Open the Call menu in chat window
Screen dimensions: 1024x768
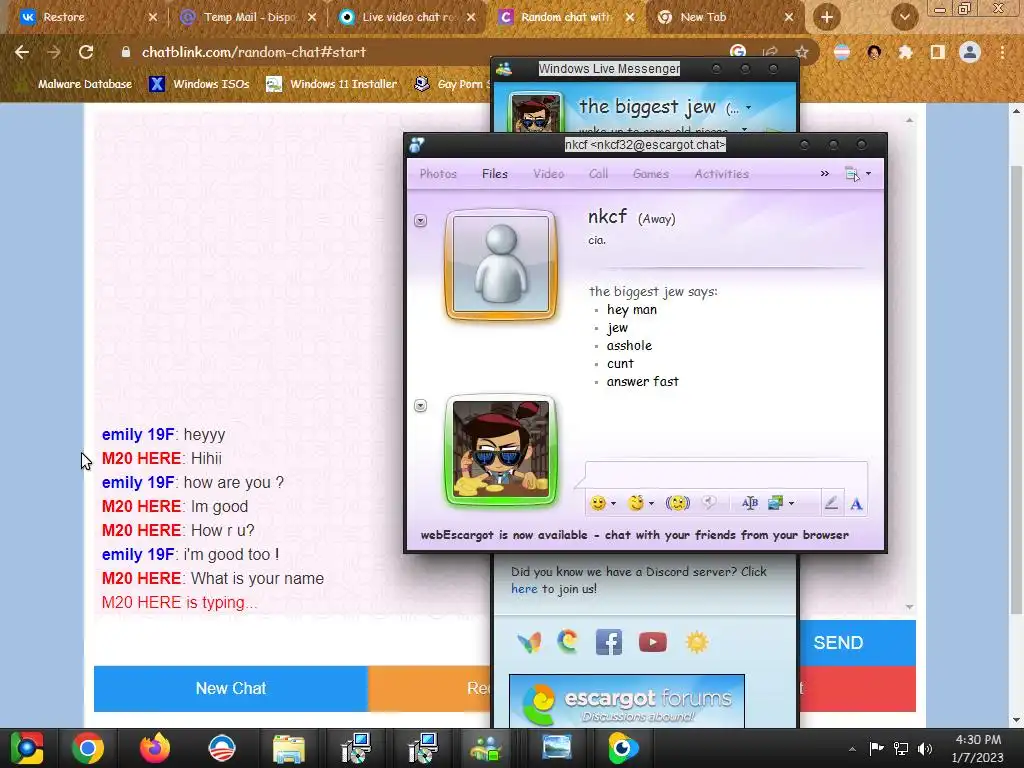click(598, 174)
